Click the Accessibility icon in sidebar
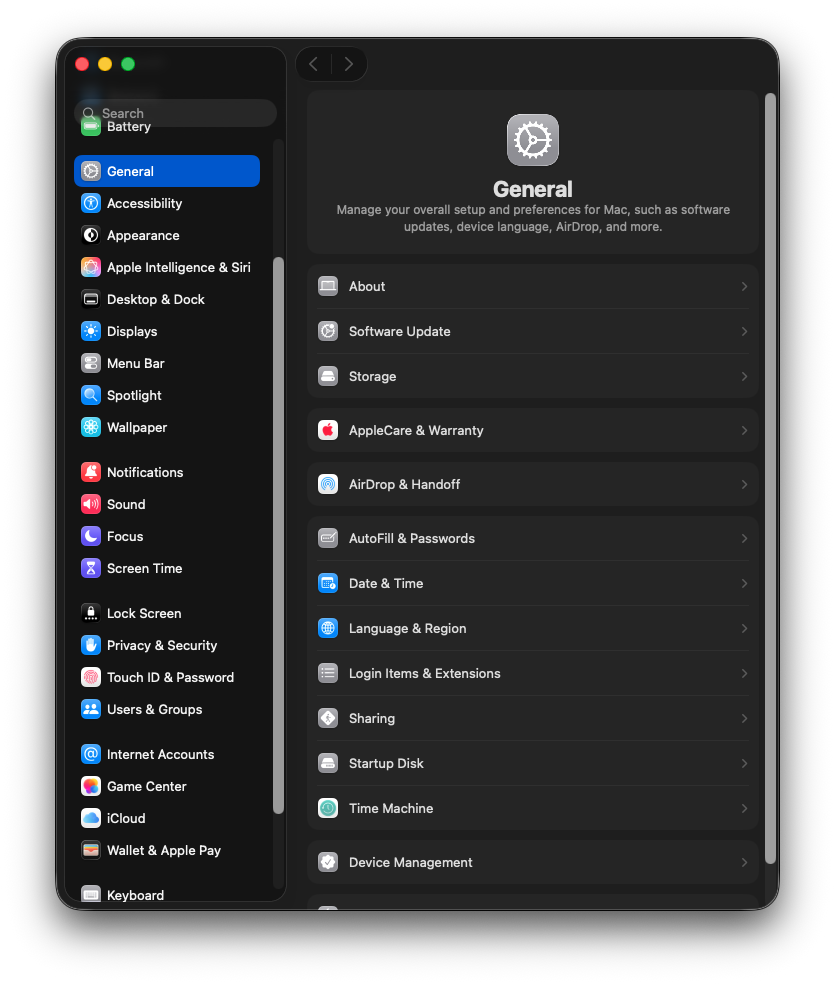This screenshot has height=984, width=835. pyautogui.click(x=91, y=203)
